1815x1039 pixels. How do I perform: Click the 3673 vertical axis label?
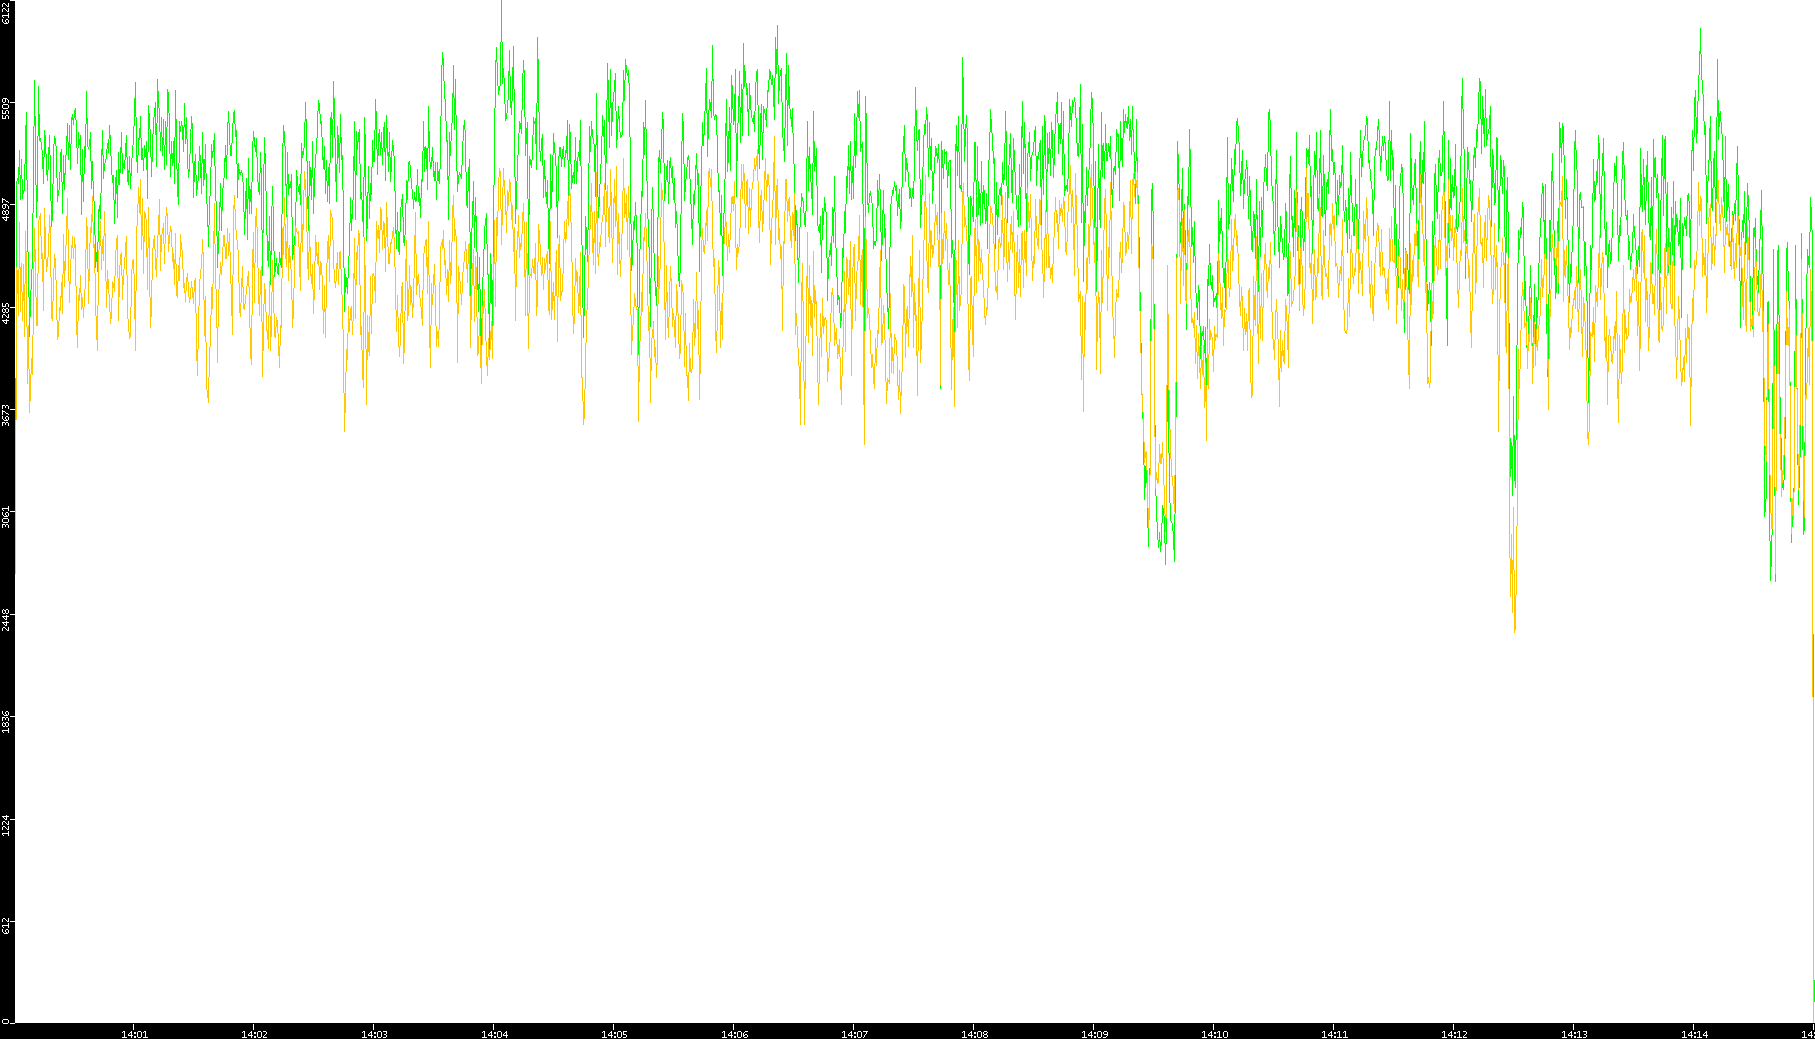click(x=7, y=414)
